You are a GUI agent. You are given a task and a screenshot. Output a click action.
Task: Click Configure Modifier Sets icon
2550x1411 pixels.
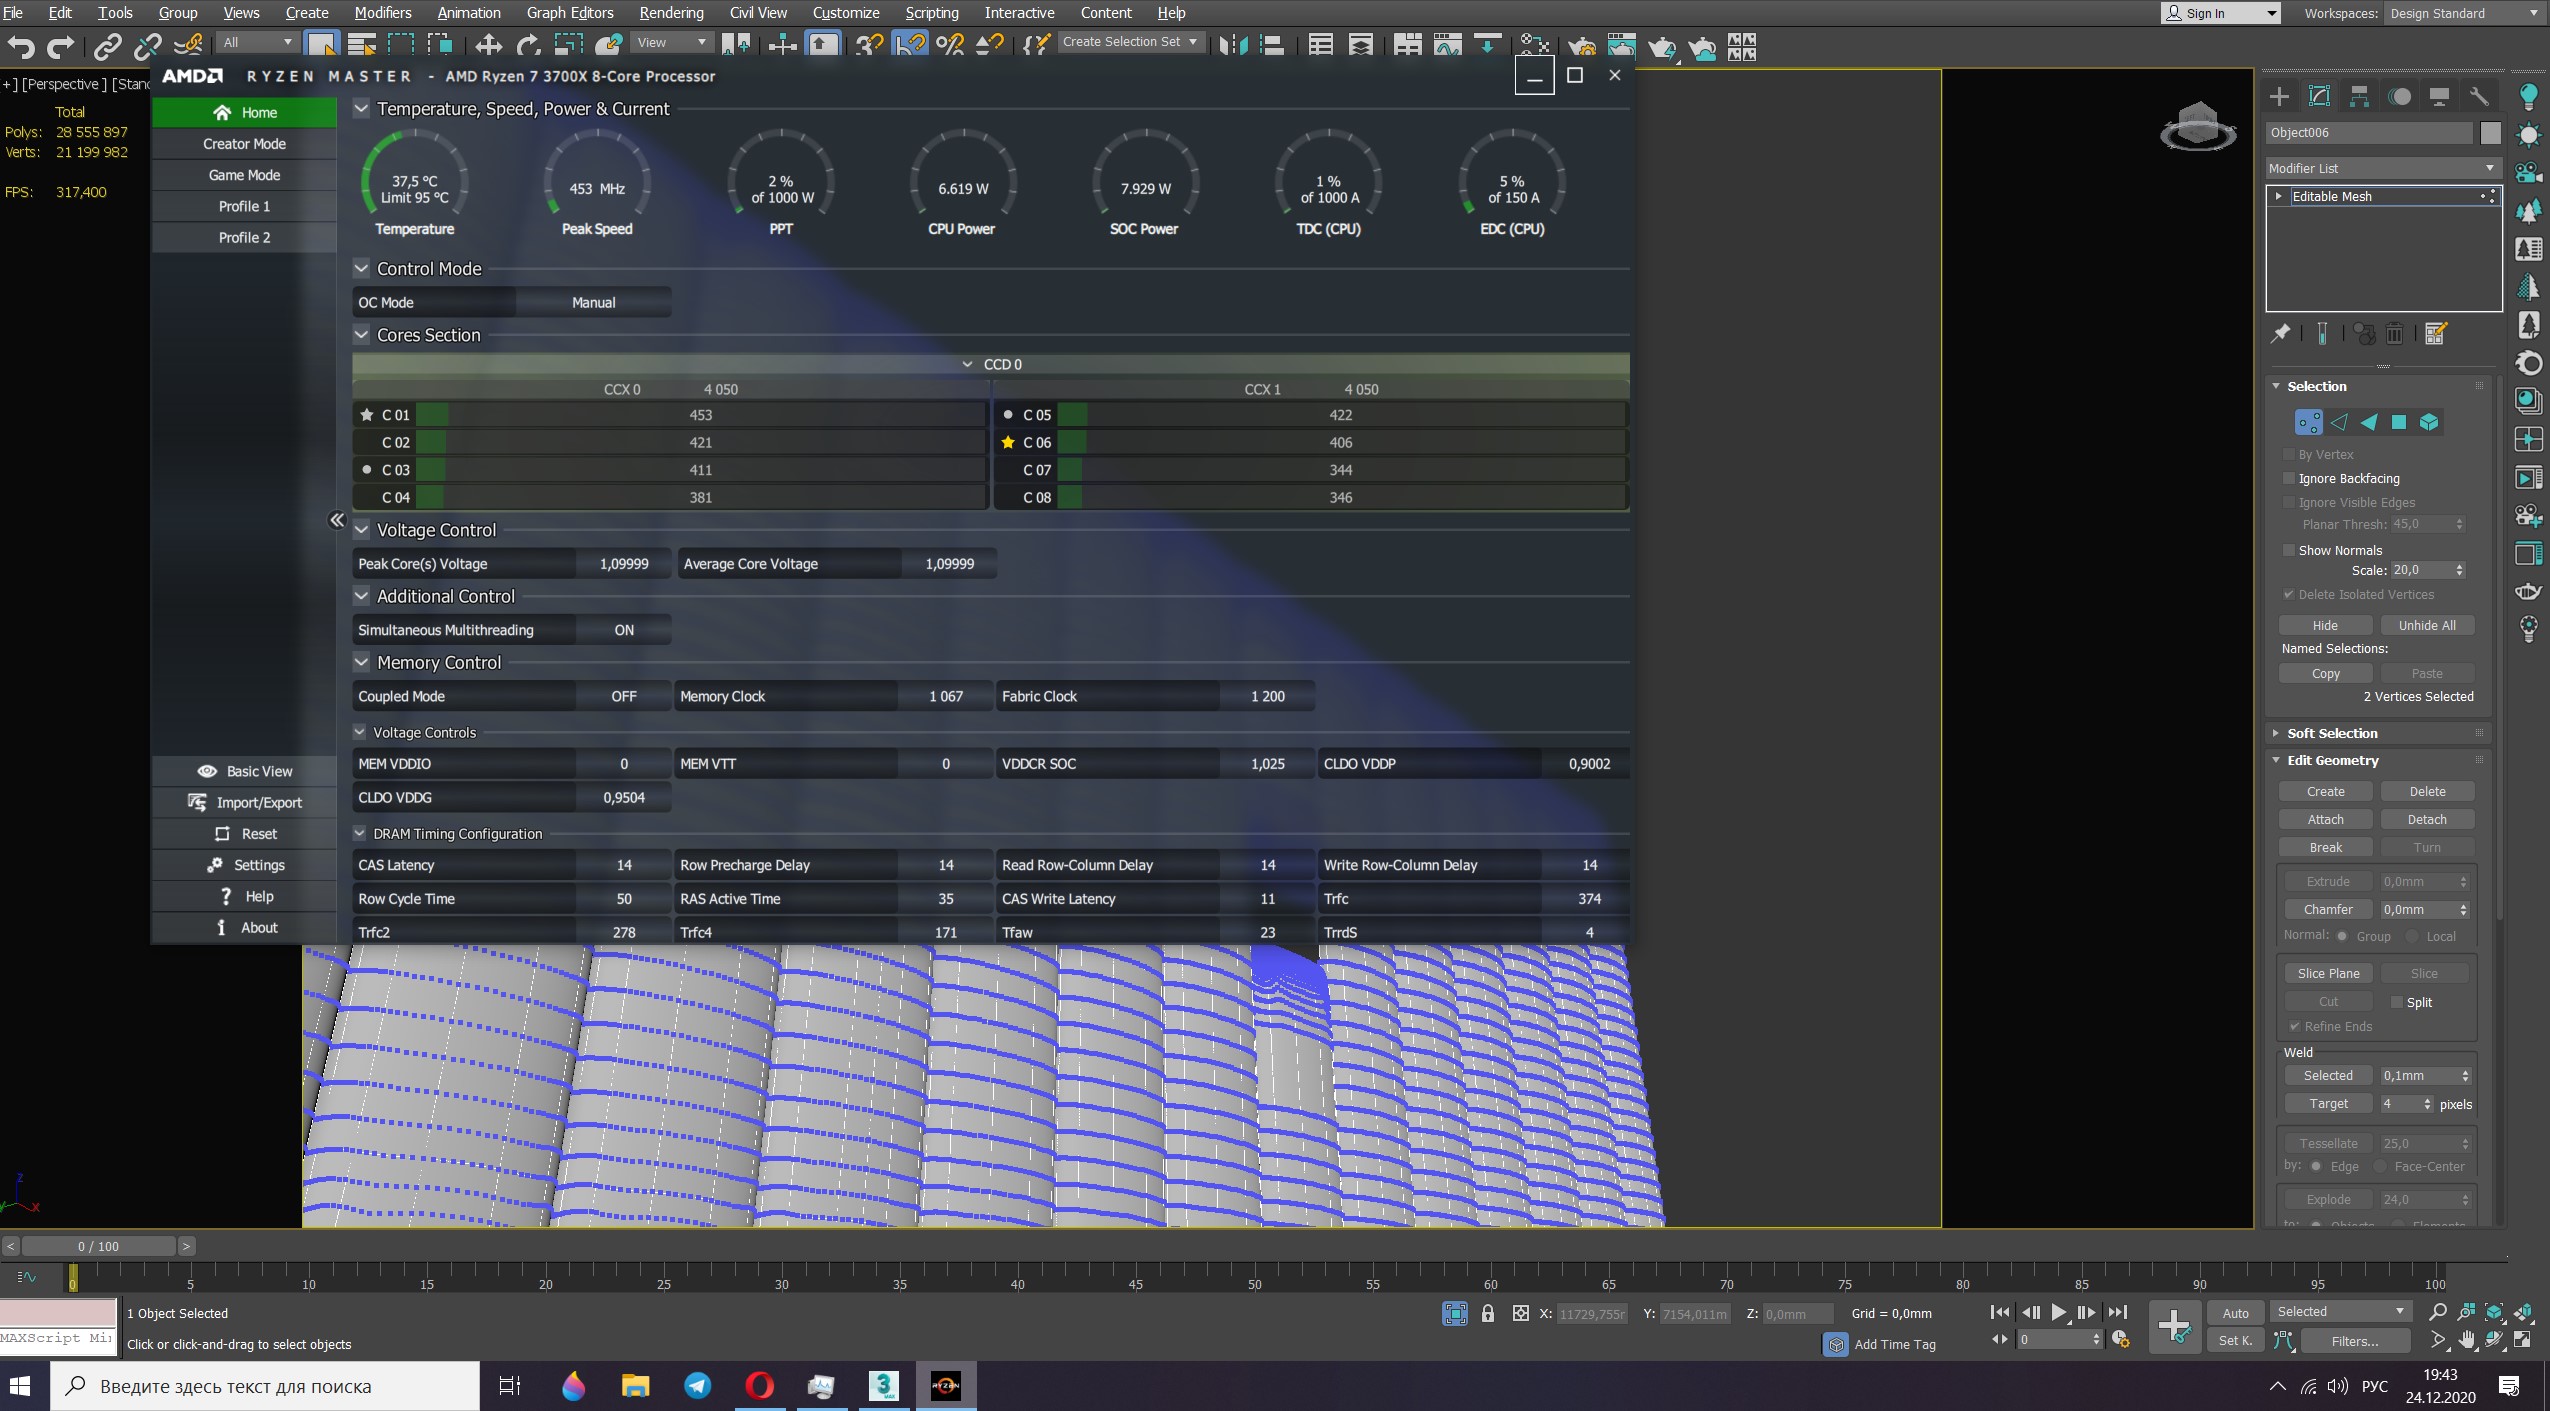click(x=2436, y=334)
